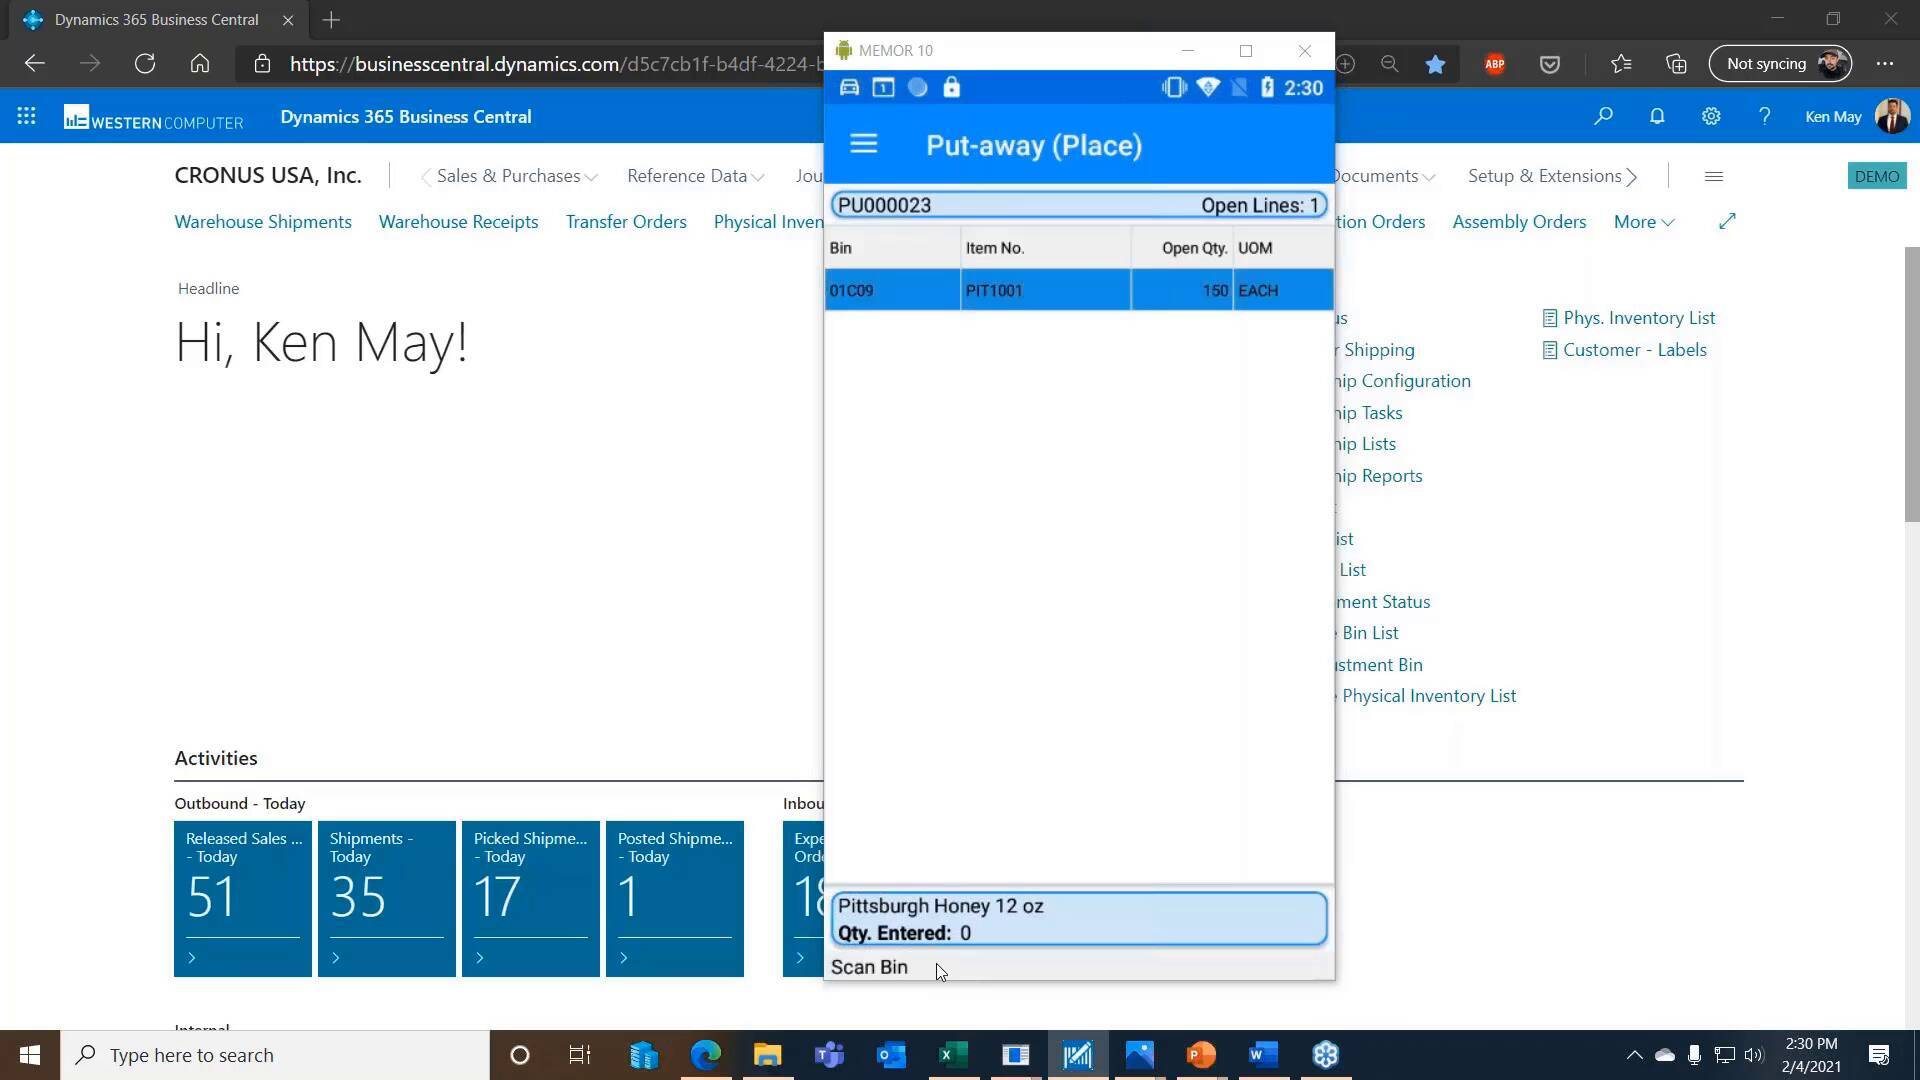
Task: Open Business Central settings gear
Action: coord(1710,116)
